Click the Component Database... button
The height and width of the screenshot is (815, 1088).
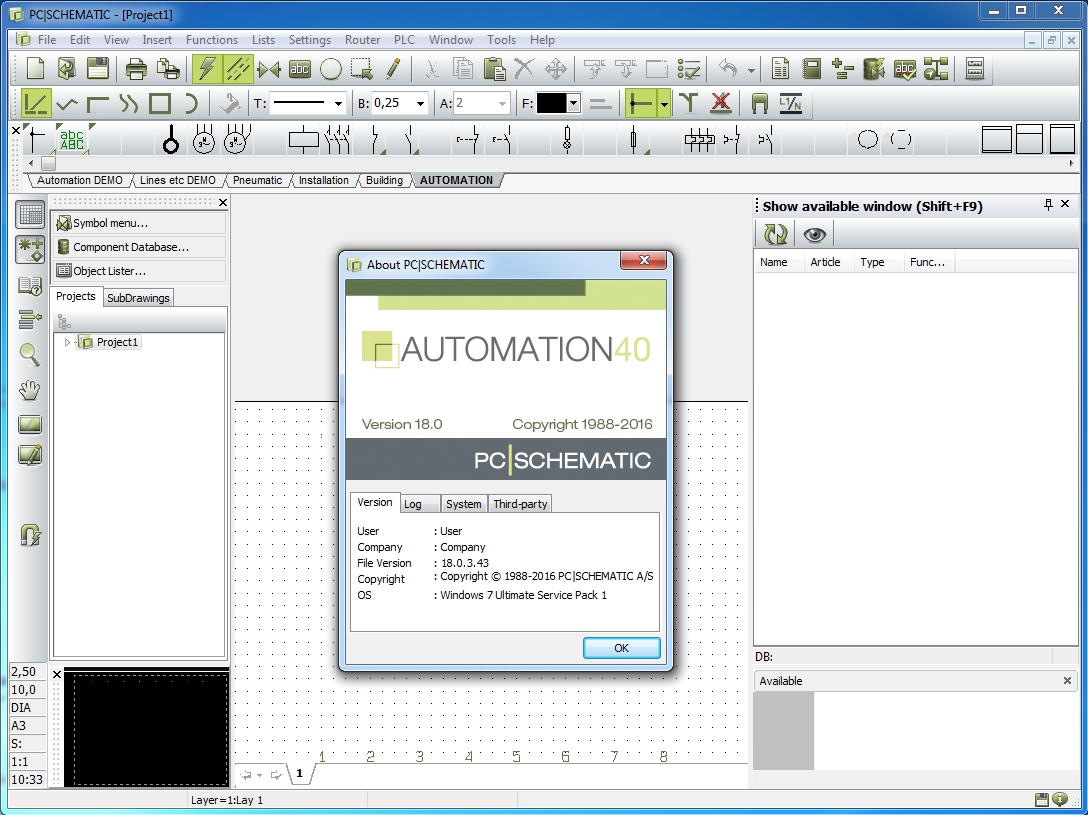(x=139, y=247)
